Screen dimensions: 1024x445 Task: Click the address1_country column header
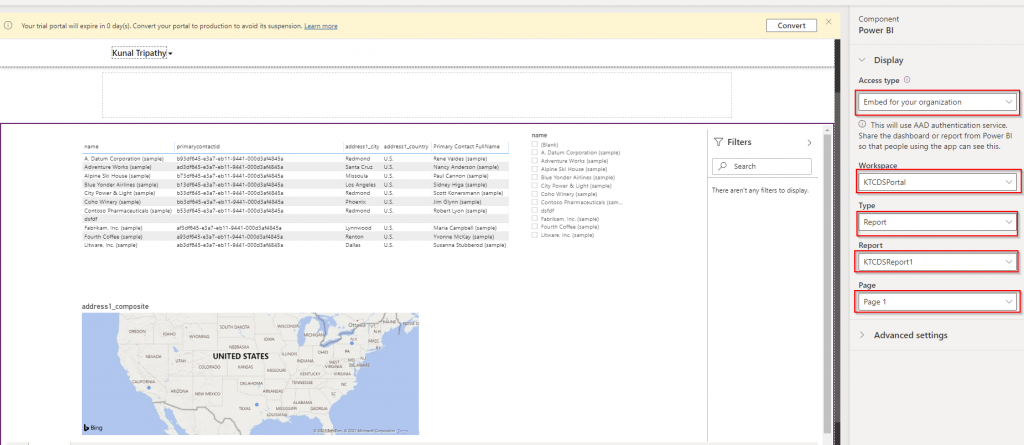click(x=406, y=147)
